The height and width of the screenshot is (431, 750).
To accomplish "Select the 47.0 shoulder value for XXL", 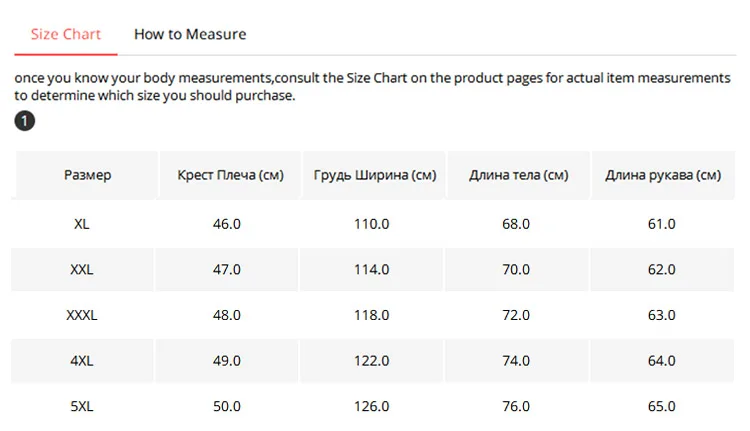I will (x=227, y=269).
